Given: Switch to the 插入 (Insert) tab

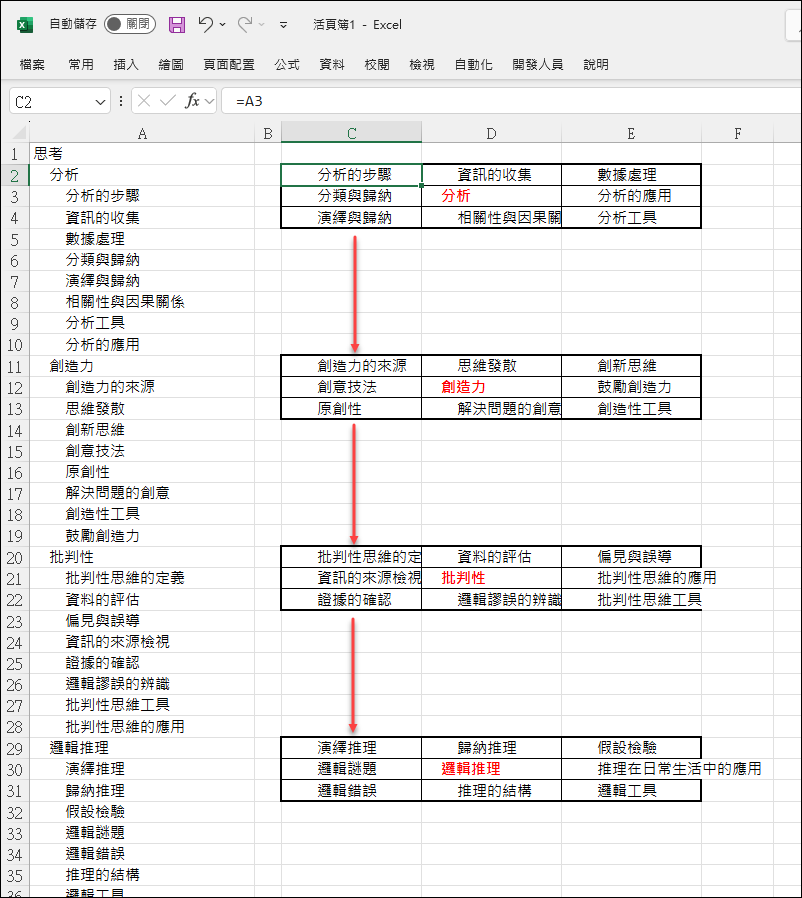Looking at the screenshot, I should click(x=126, y=65).
